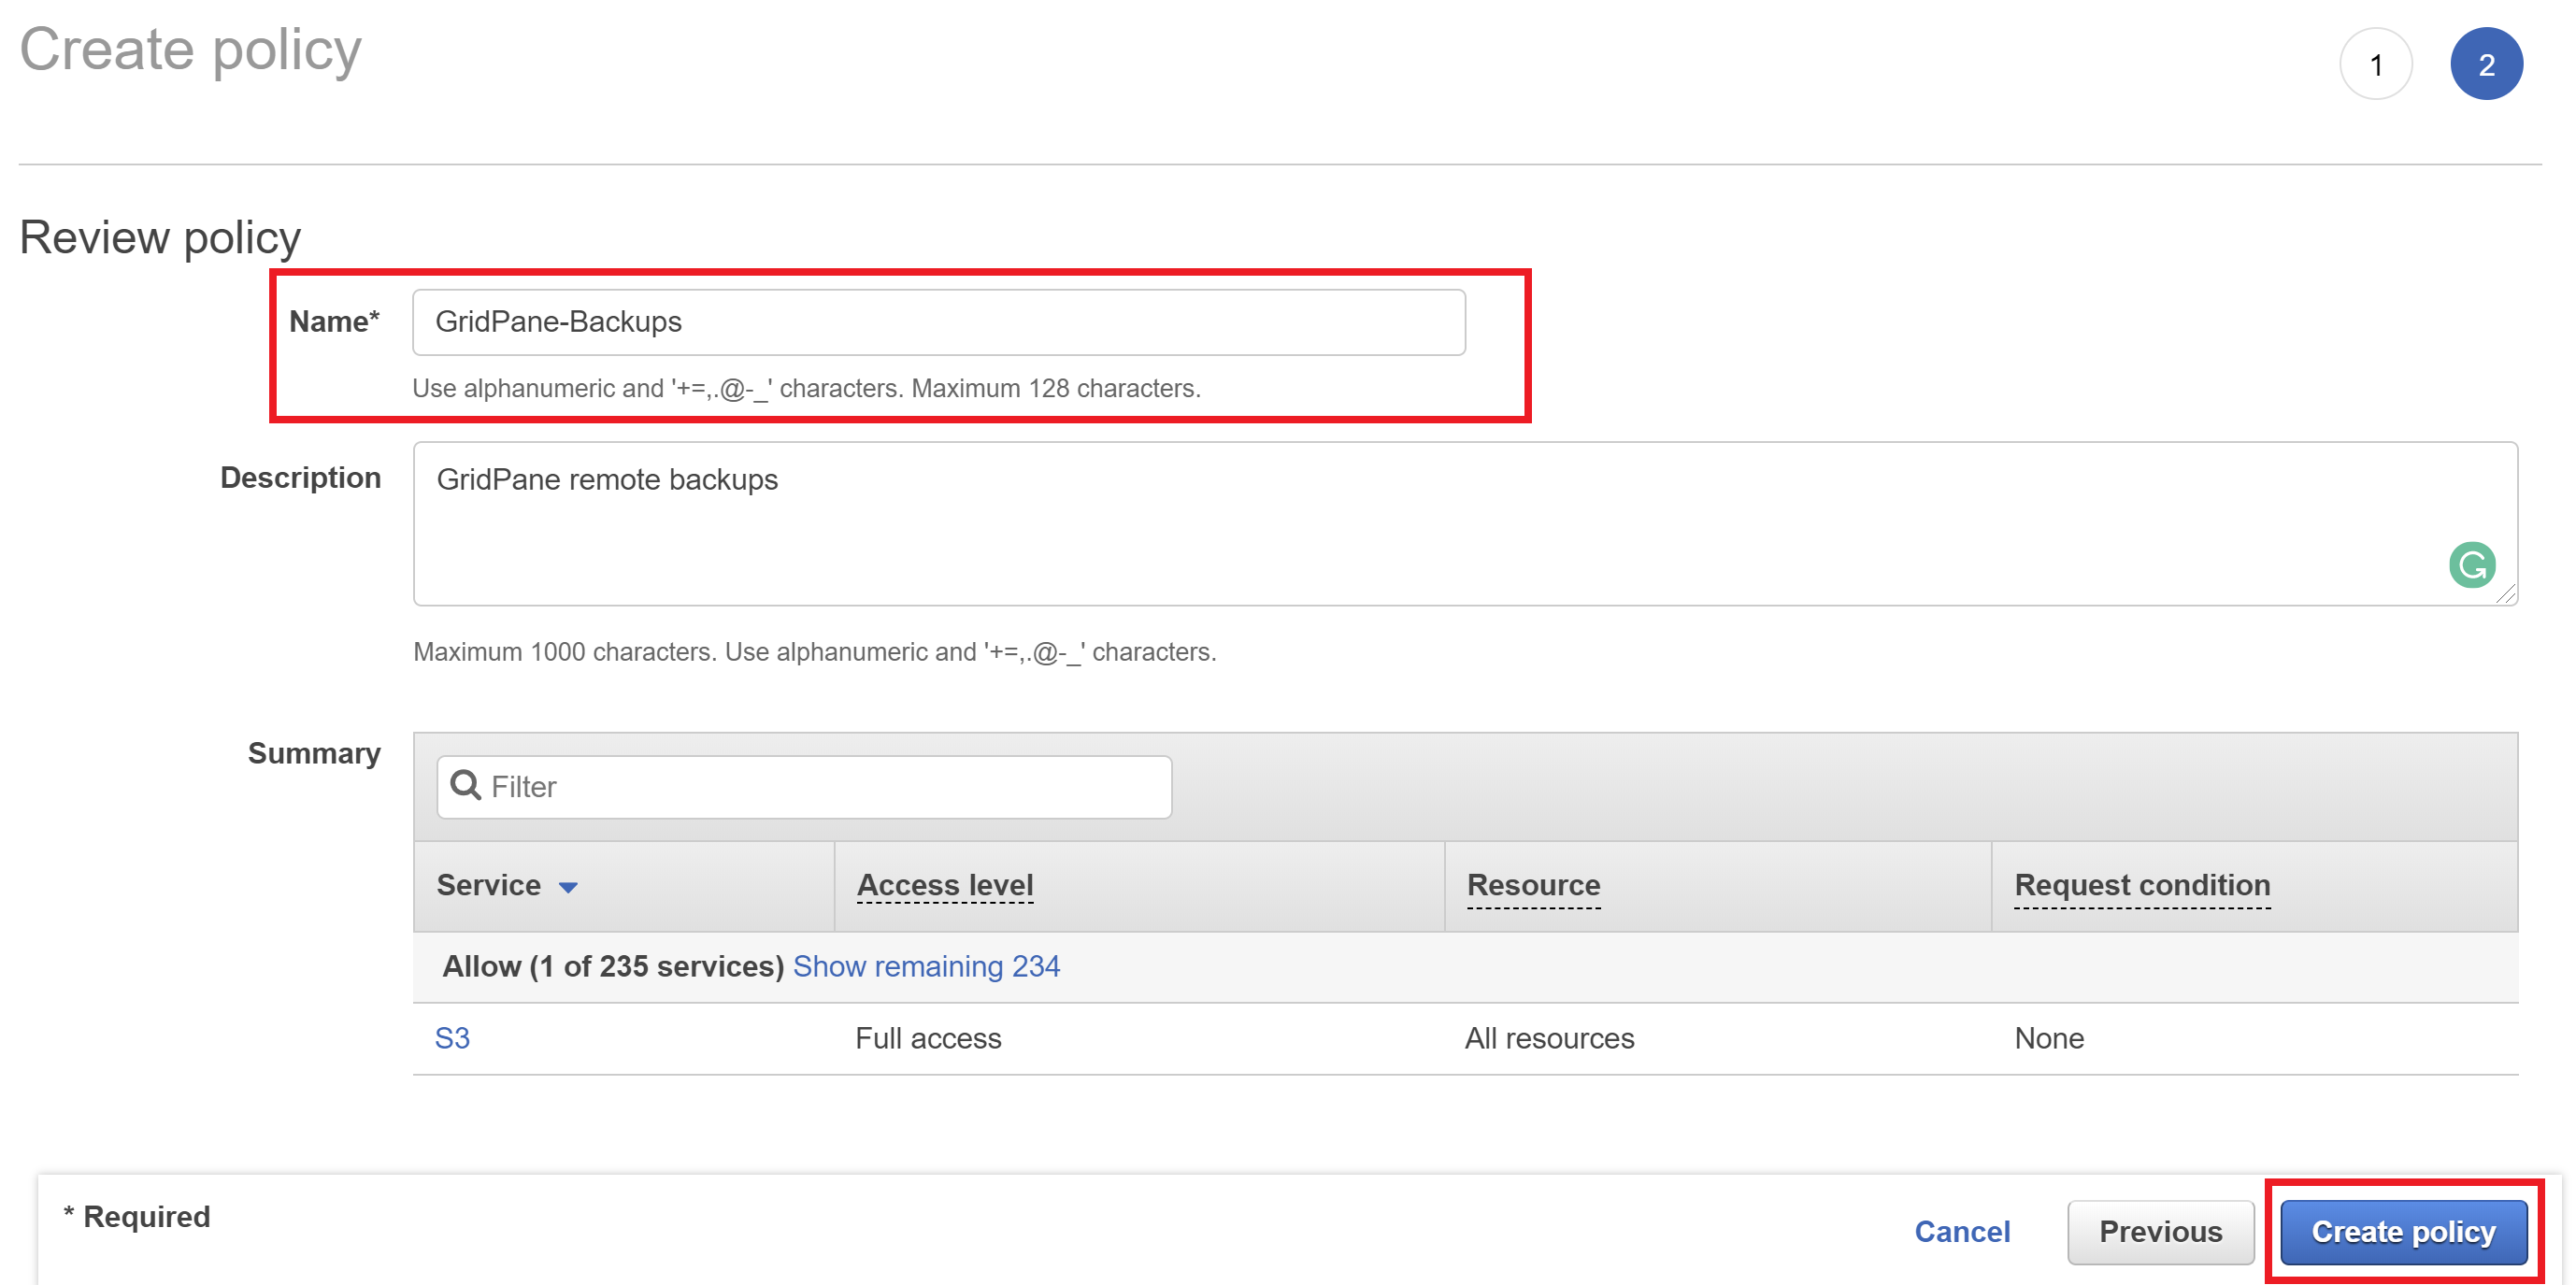Open the Show remaining 234 link
Screen dimensions: 2576x1285
click(926, 966)
